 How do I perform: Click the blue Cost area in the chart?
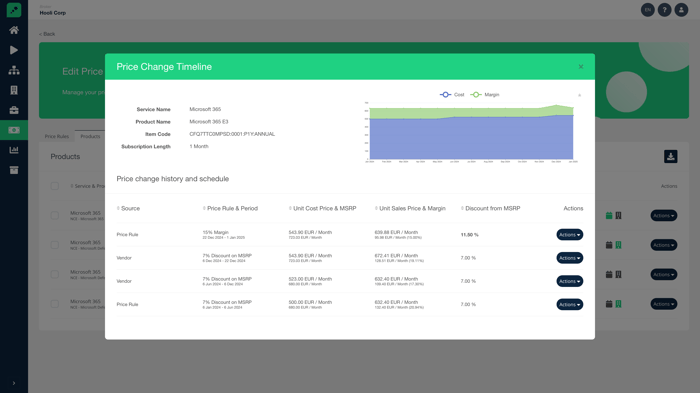471,138
